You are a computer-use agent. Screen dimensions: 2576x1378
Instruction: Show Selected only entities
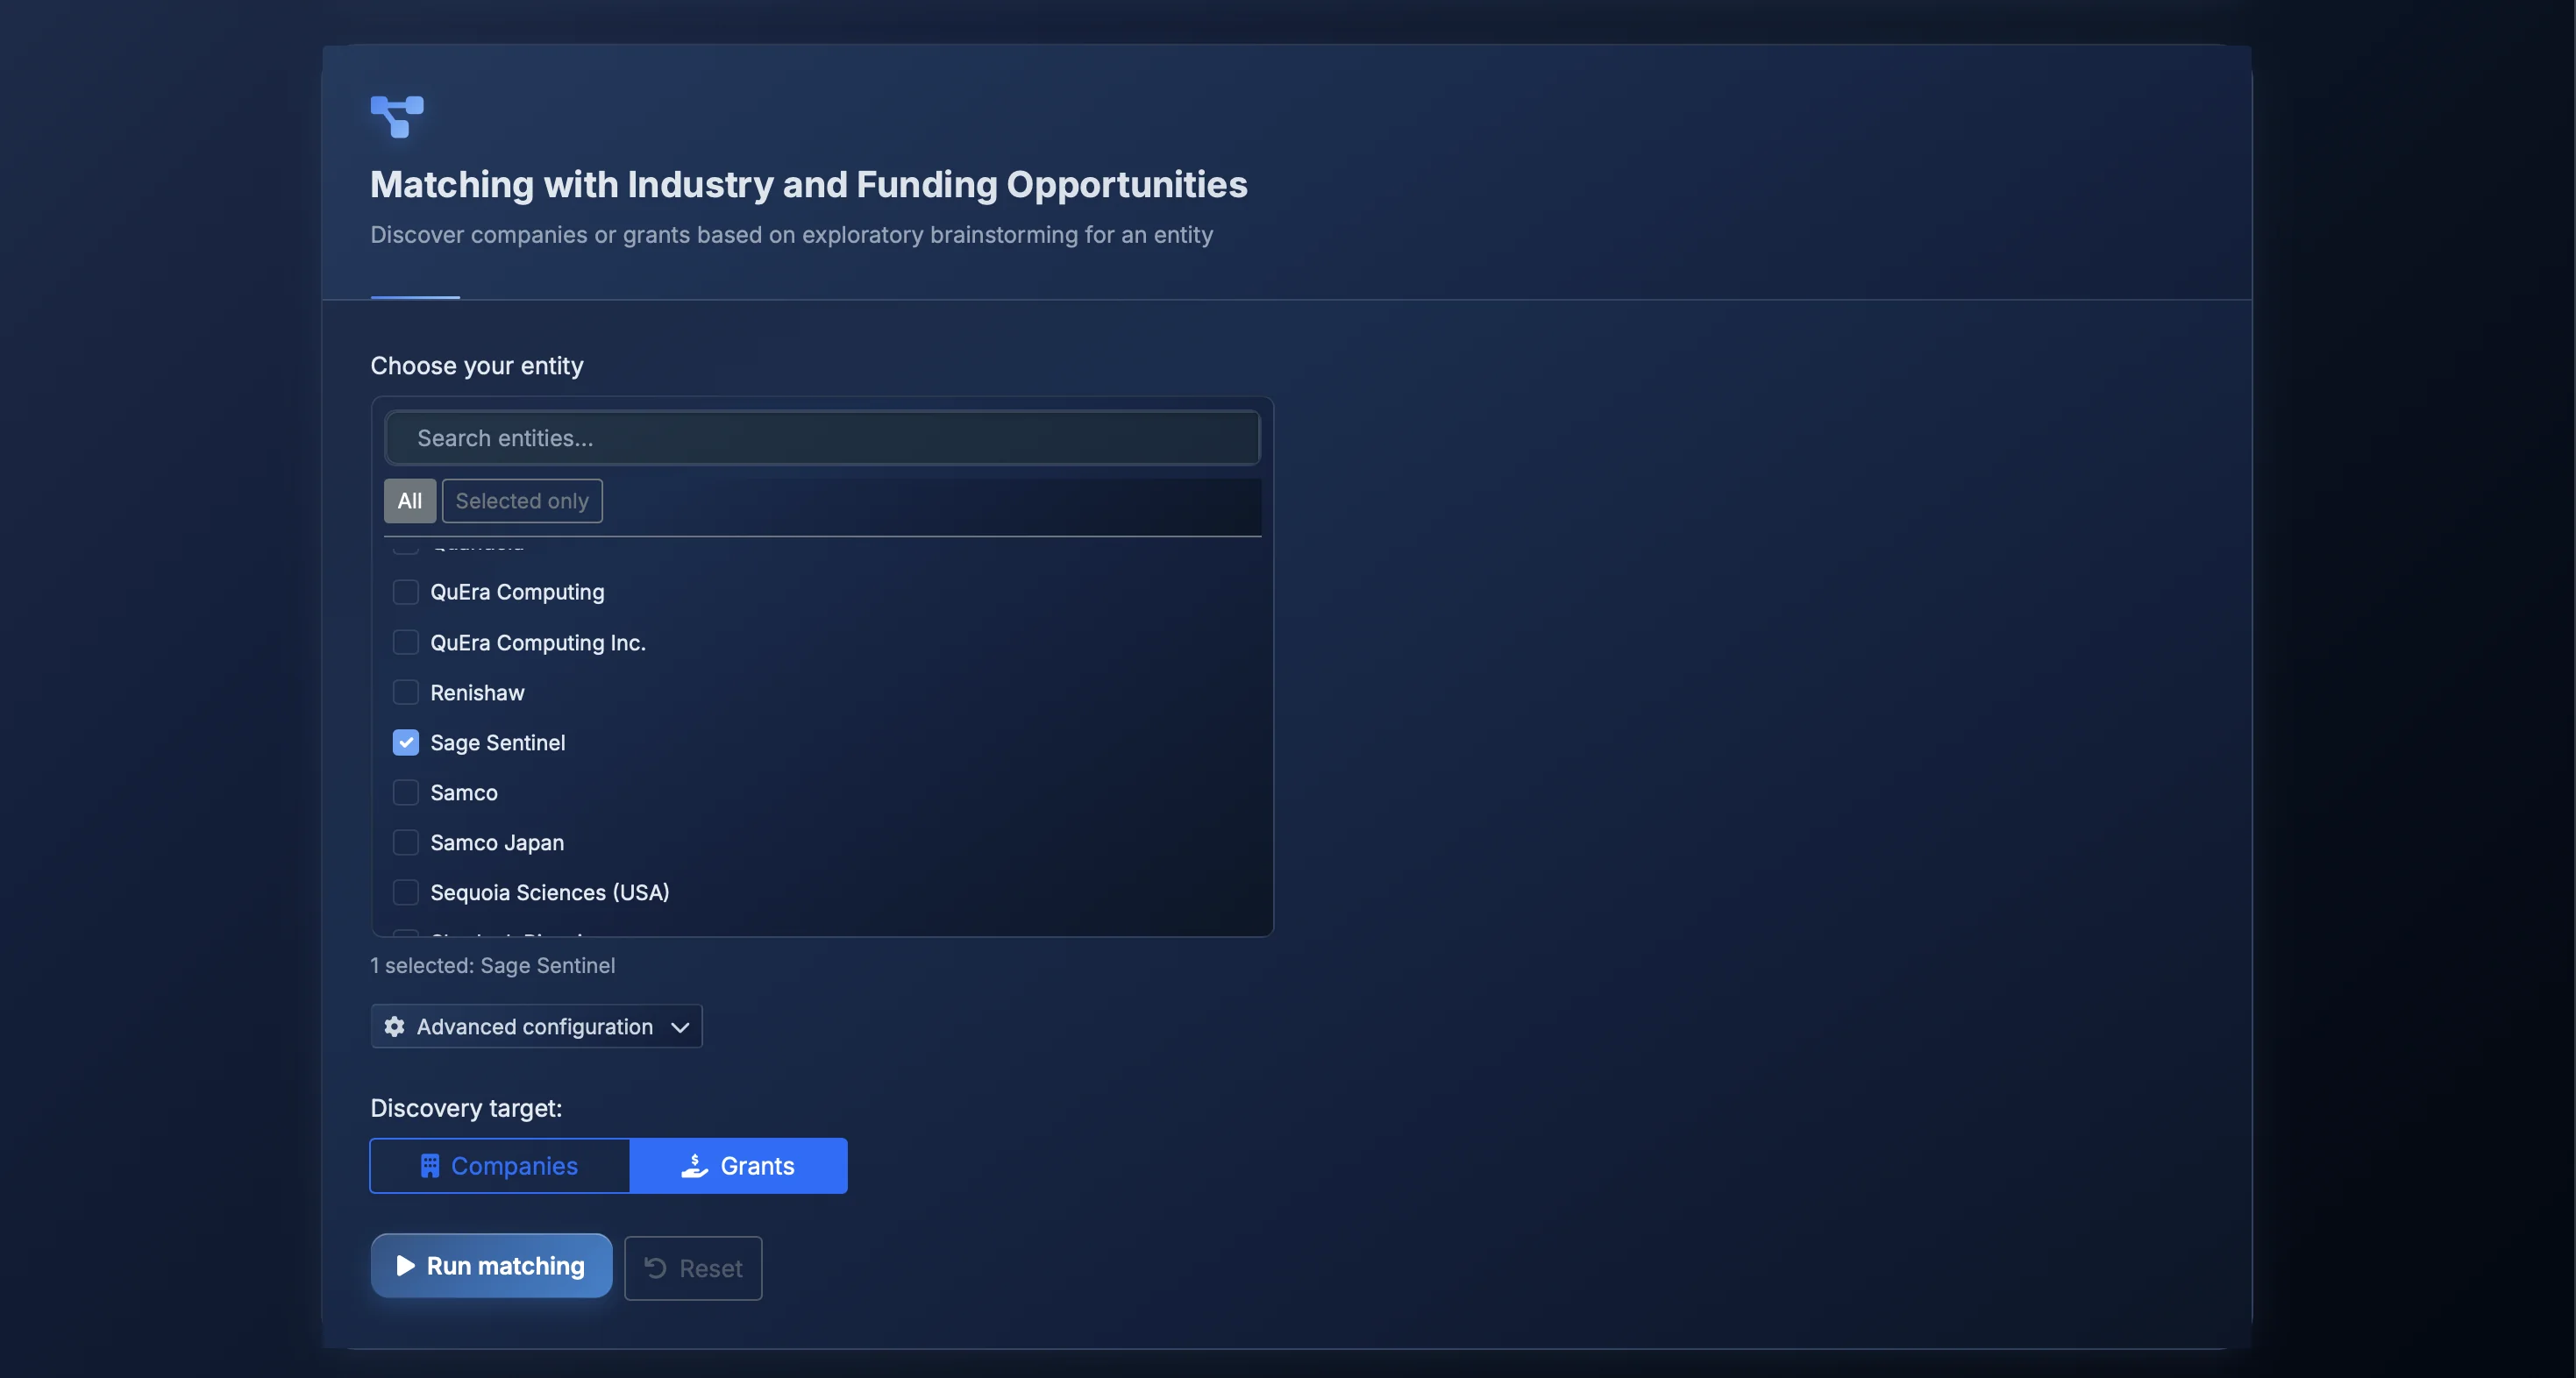(x=522, y=501)
